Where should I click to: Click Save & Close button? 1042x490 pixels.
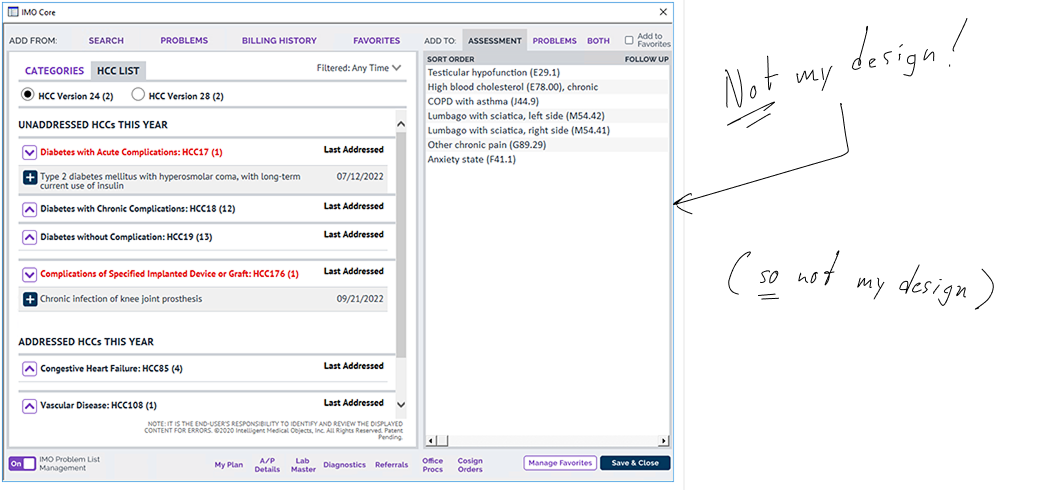[635, 463]
